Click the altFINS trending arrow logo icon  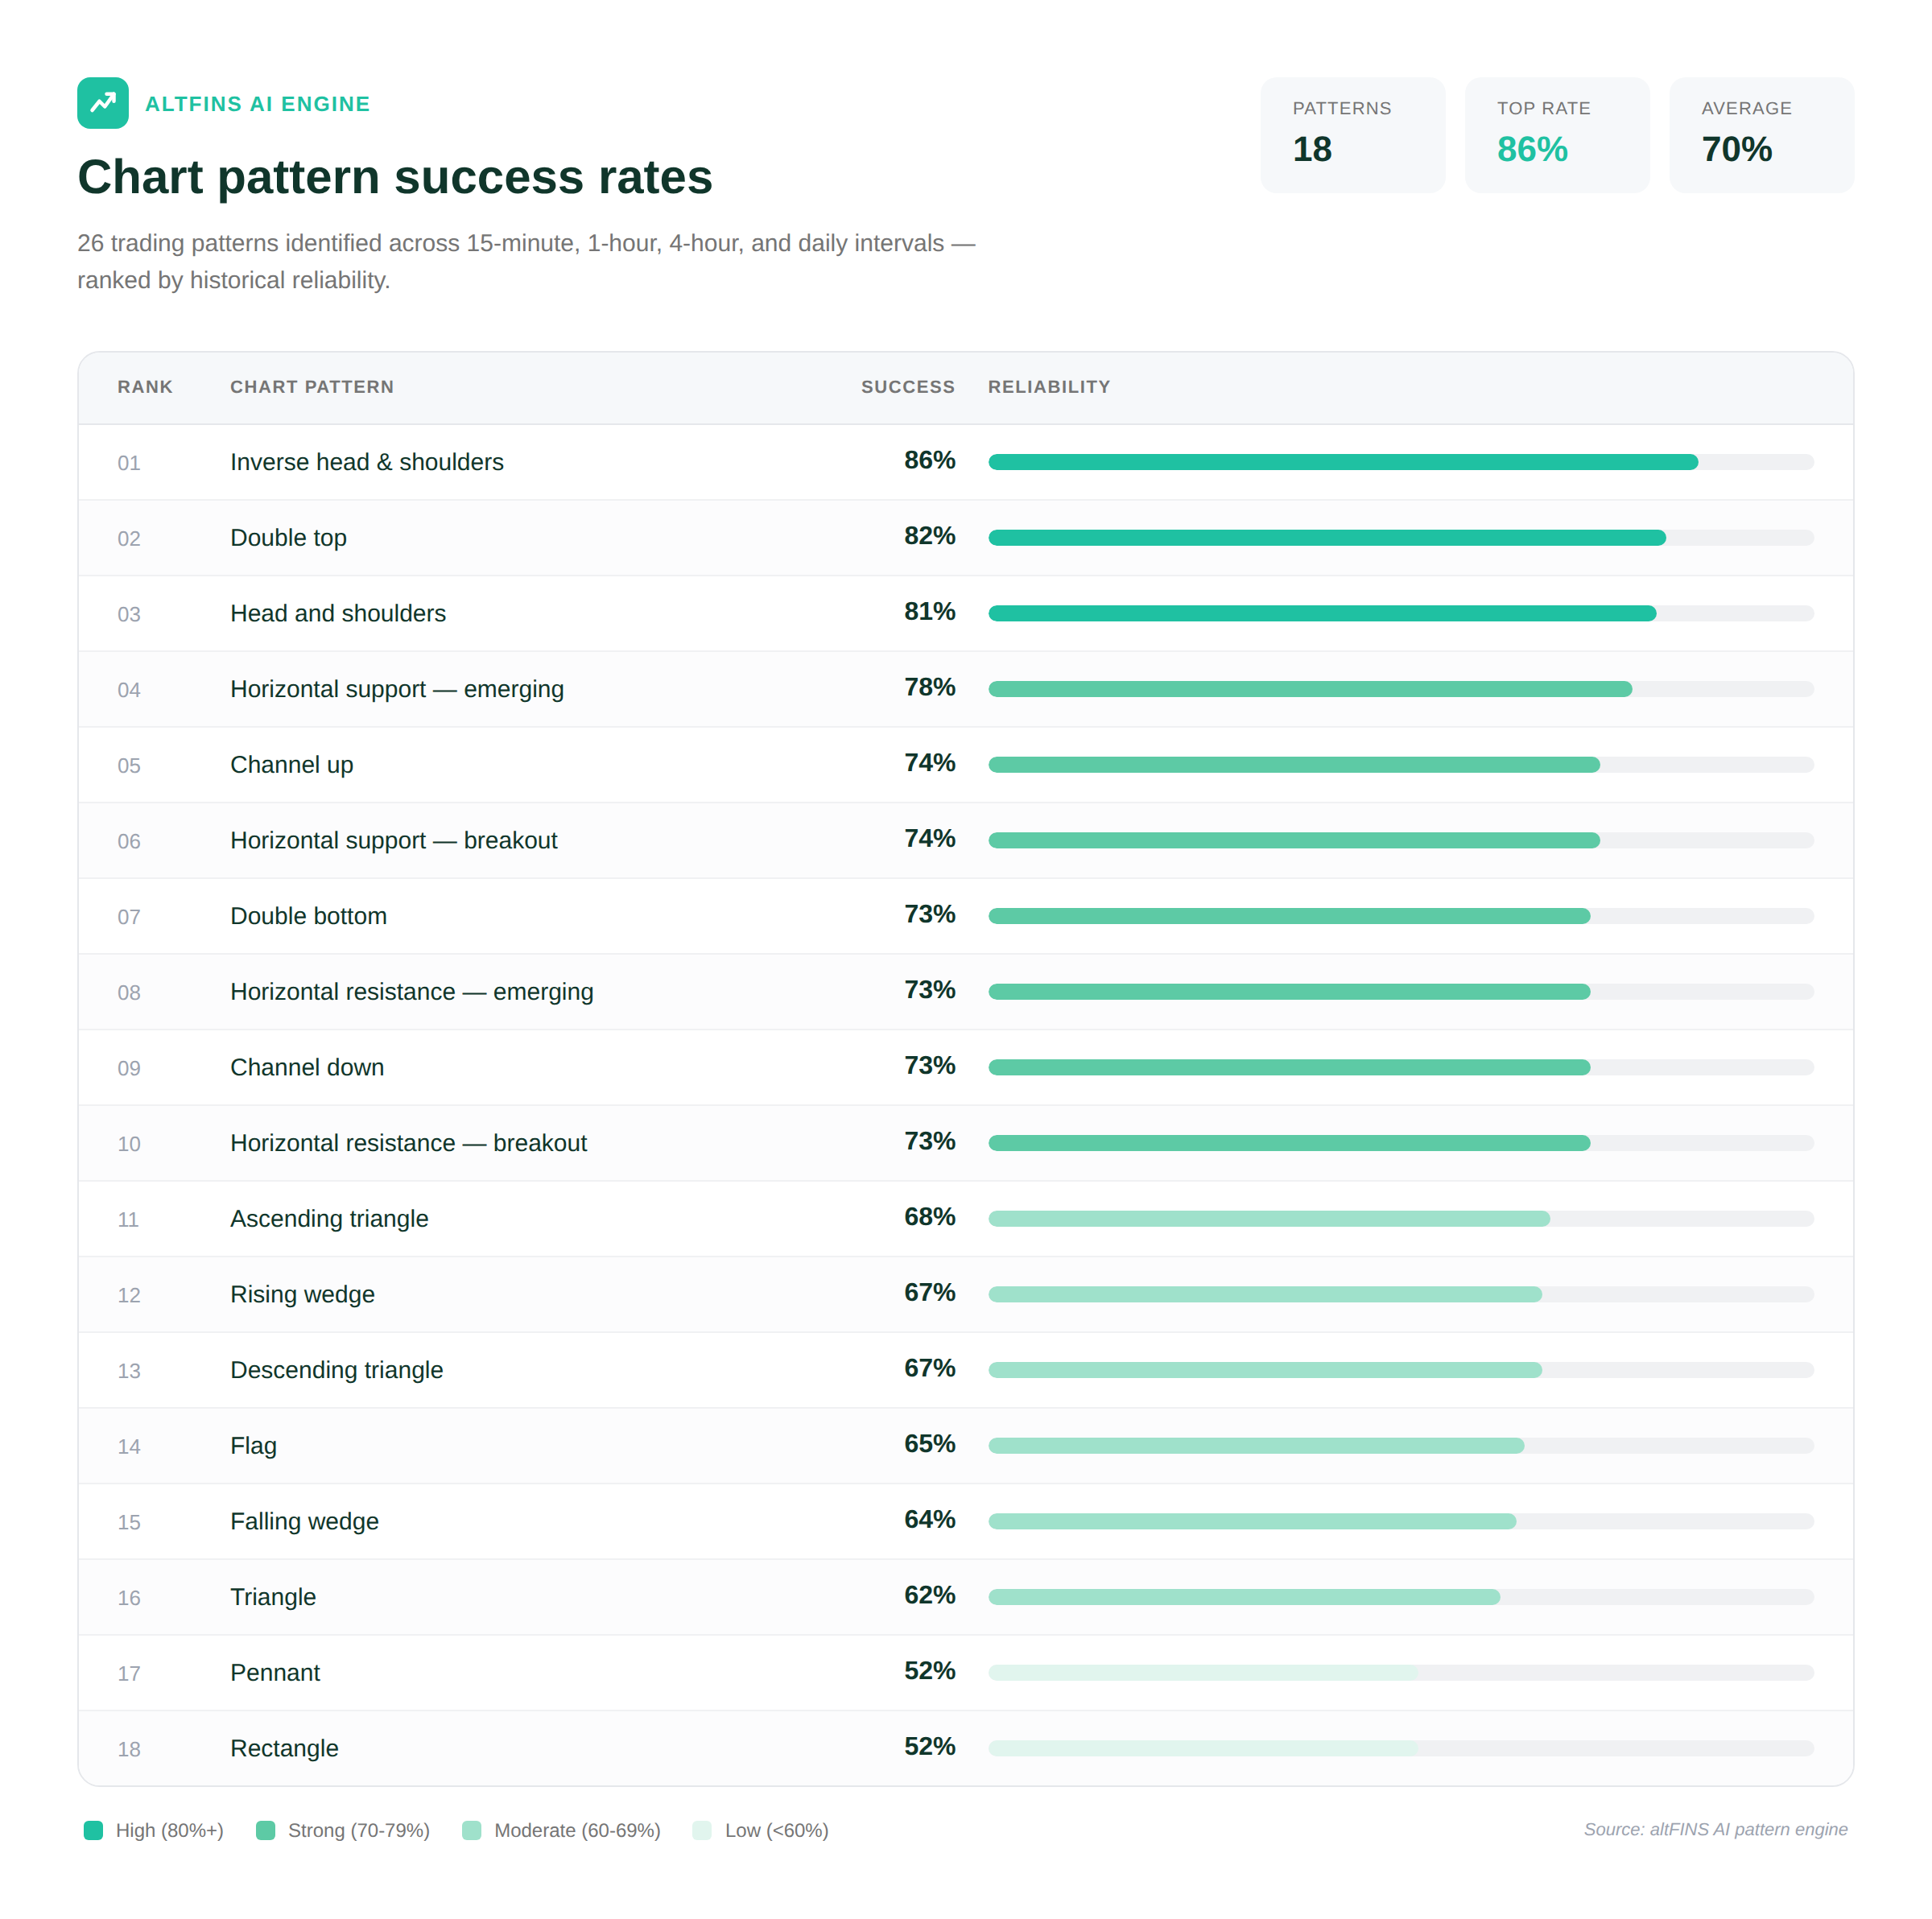[103, 103]
